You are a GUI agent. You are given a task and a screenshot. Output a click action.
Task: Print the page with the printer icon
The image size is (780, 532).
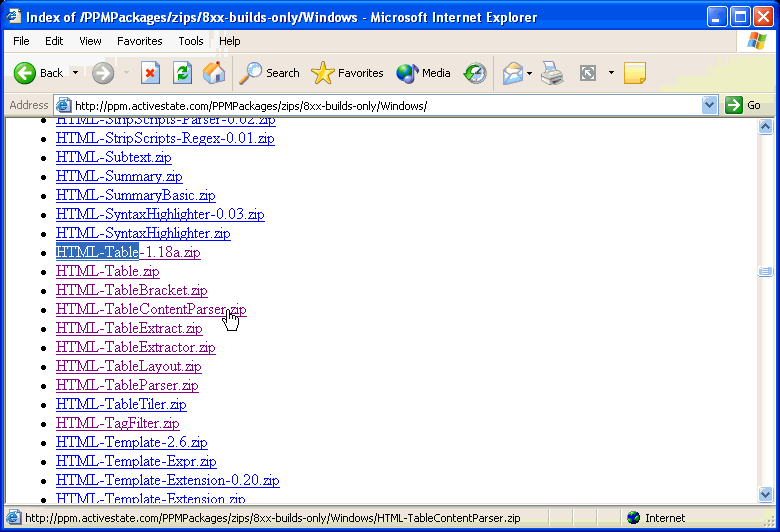(552, 73)
